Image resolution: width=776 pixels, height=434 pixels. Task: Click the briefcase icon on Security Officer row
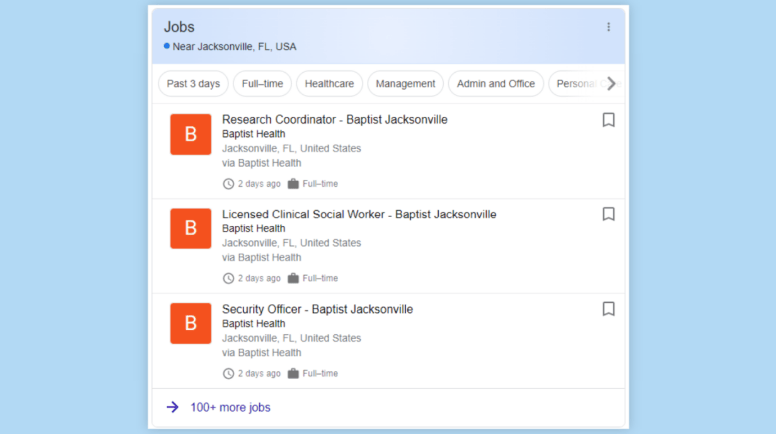[x=293, y=373]
